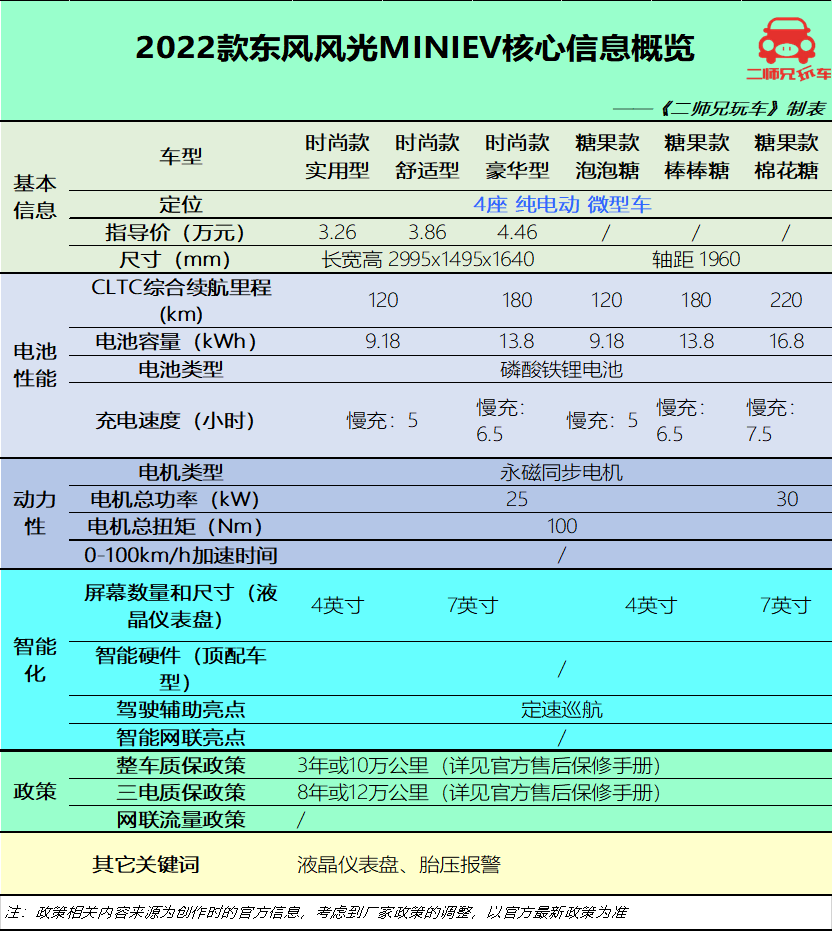Click the 液晶仪表盘、胎压报警 keywords cell

click(x=398, y=864)
